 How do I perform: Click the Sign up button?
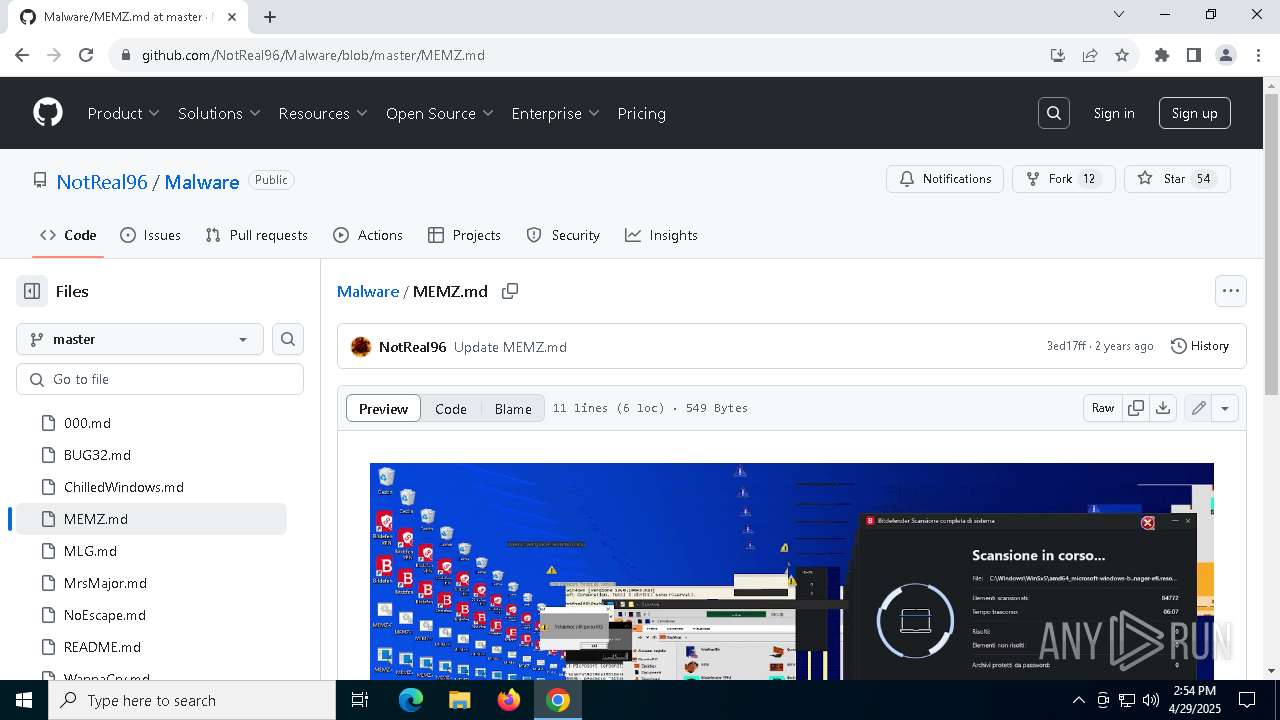[1195, 113]
